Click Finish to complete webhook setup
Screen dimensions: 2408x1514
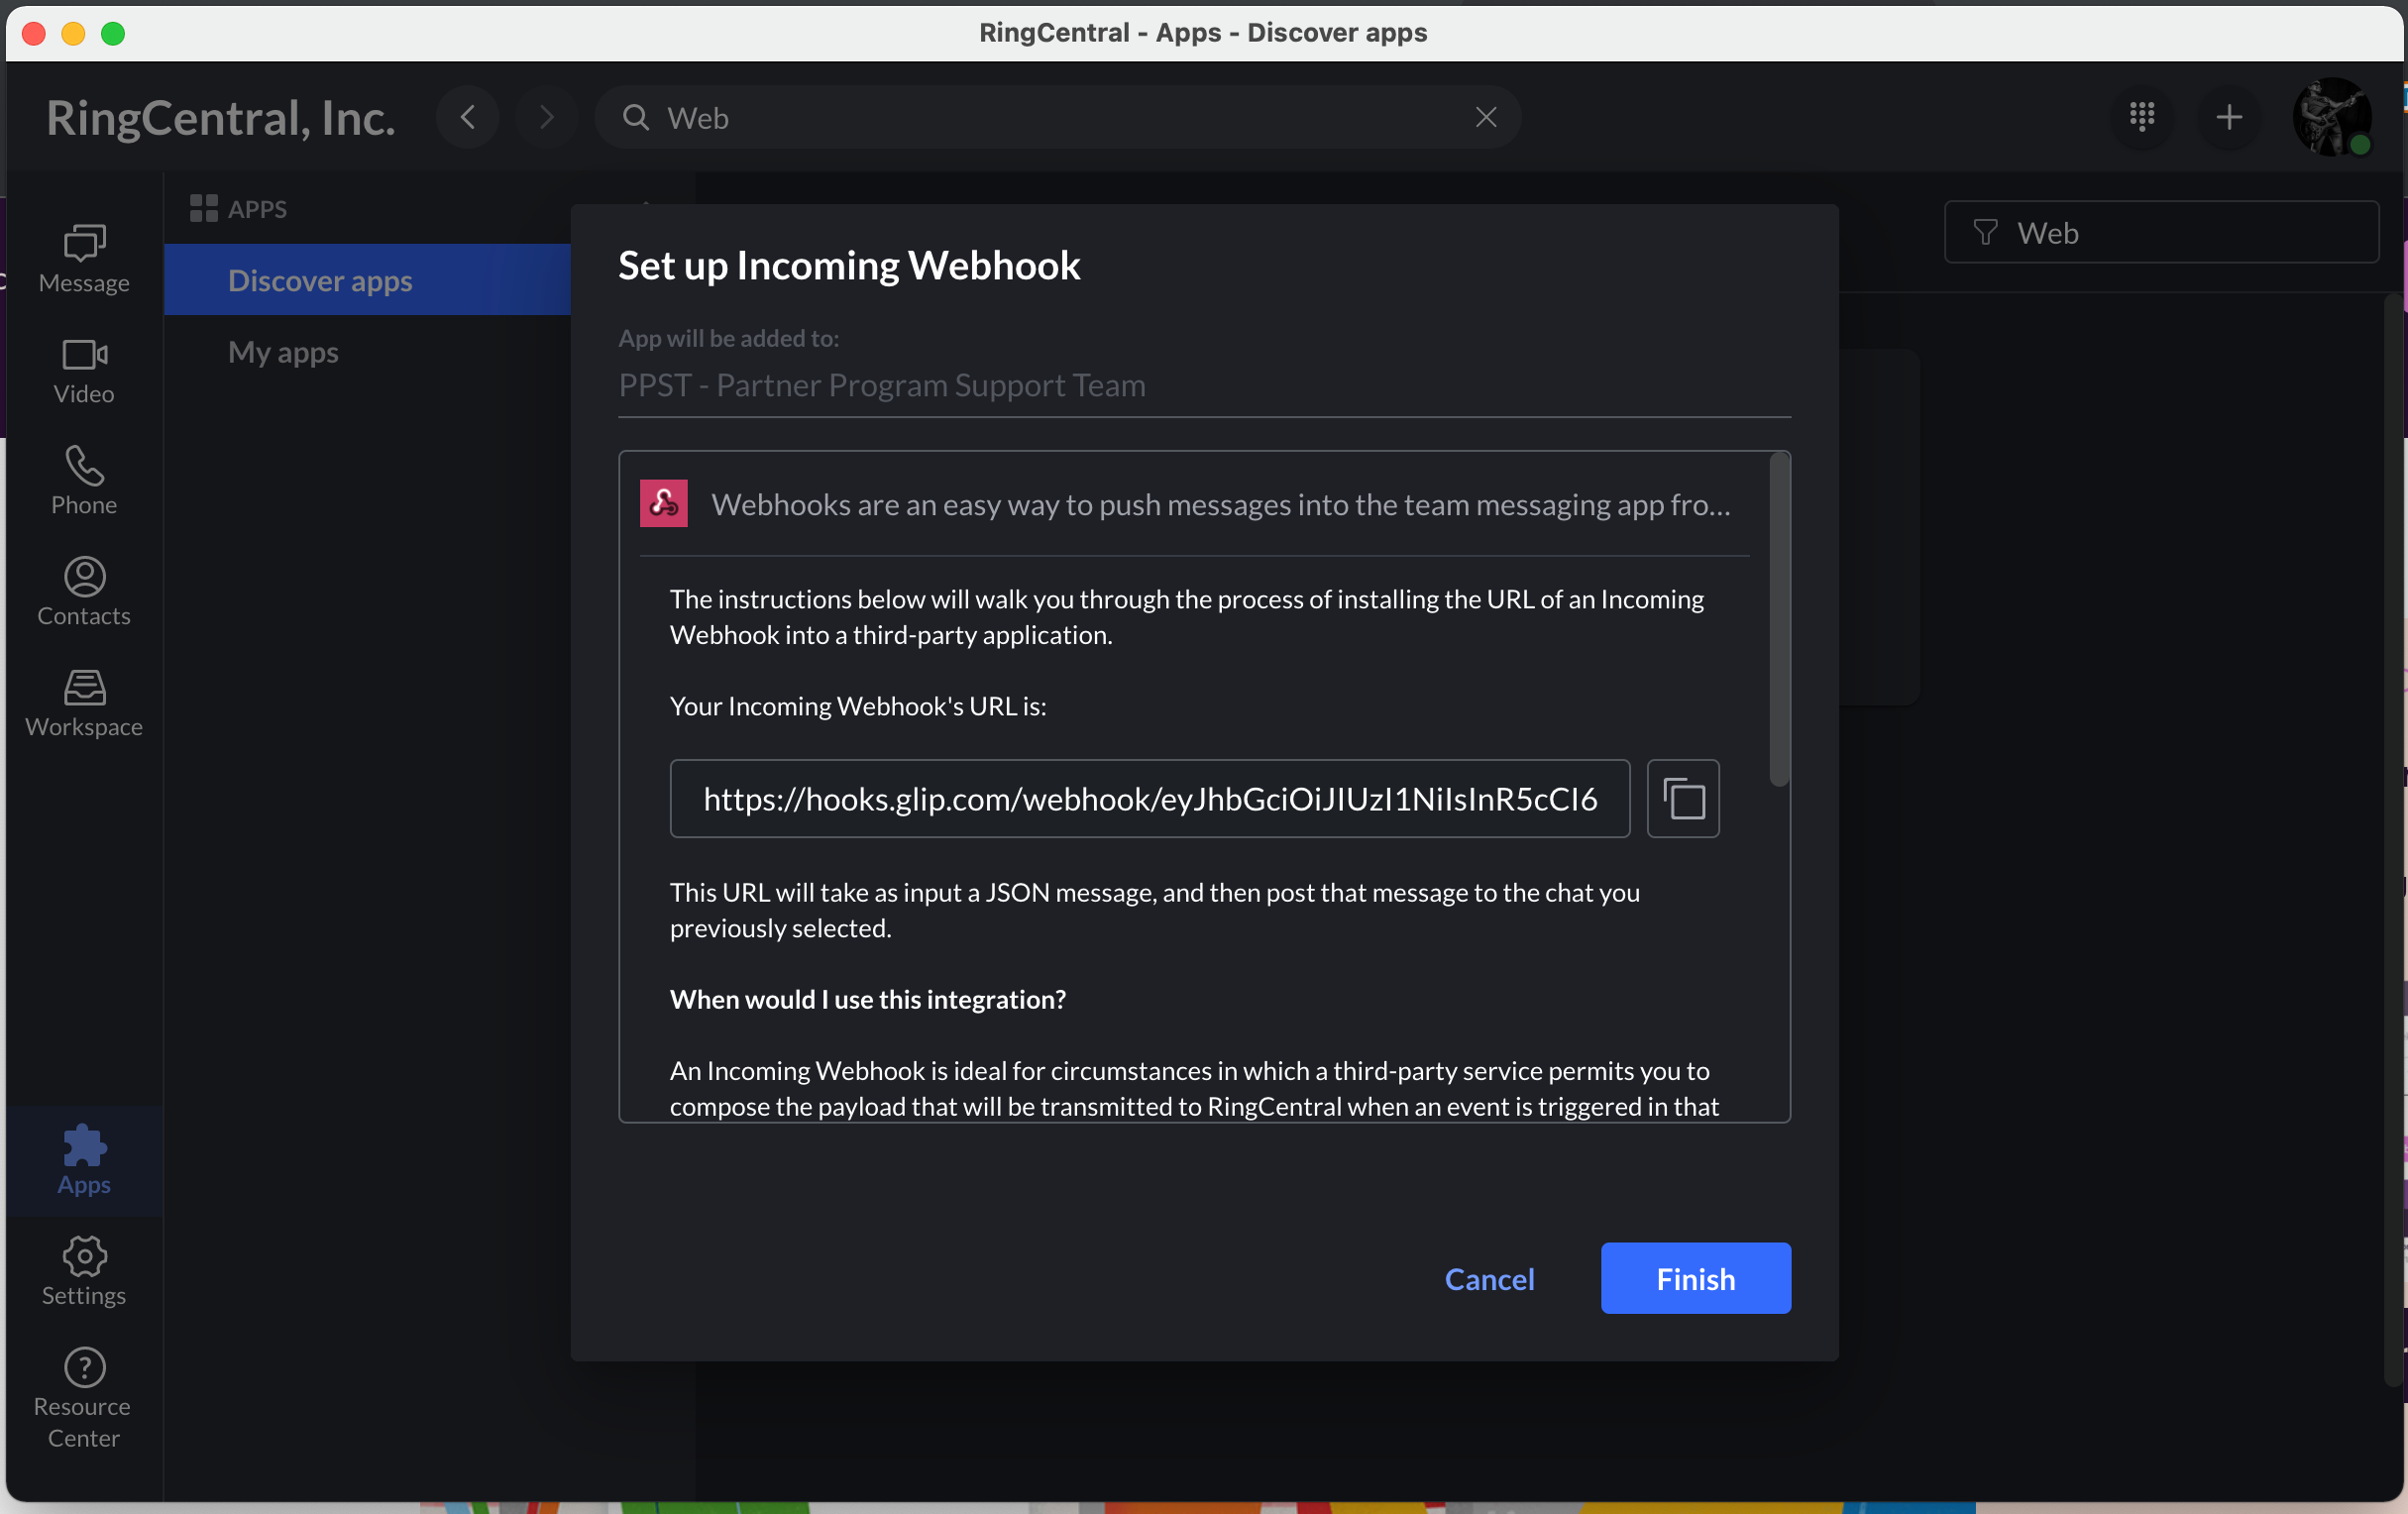1695,1278
